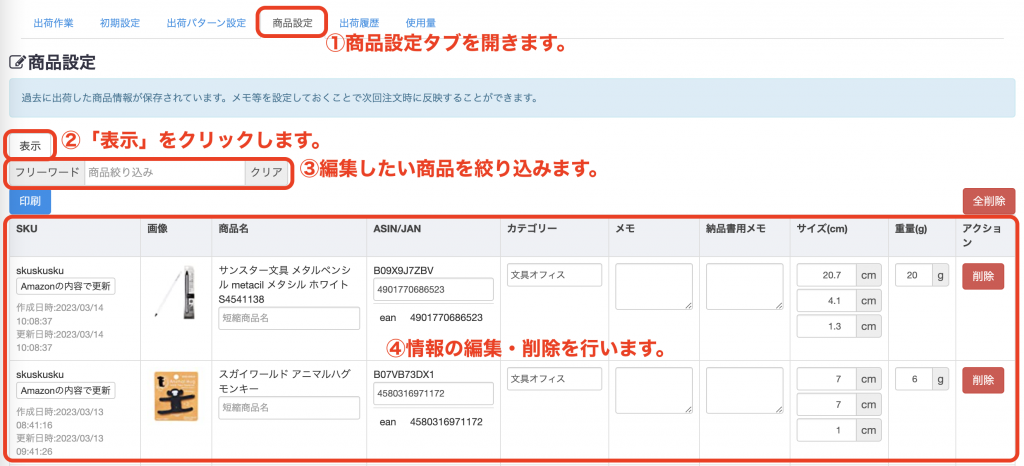
Task: Click 納品書用メモ textarea for metacil pencil
Action: point(744,287)
